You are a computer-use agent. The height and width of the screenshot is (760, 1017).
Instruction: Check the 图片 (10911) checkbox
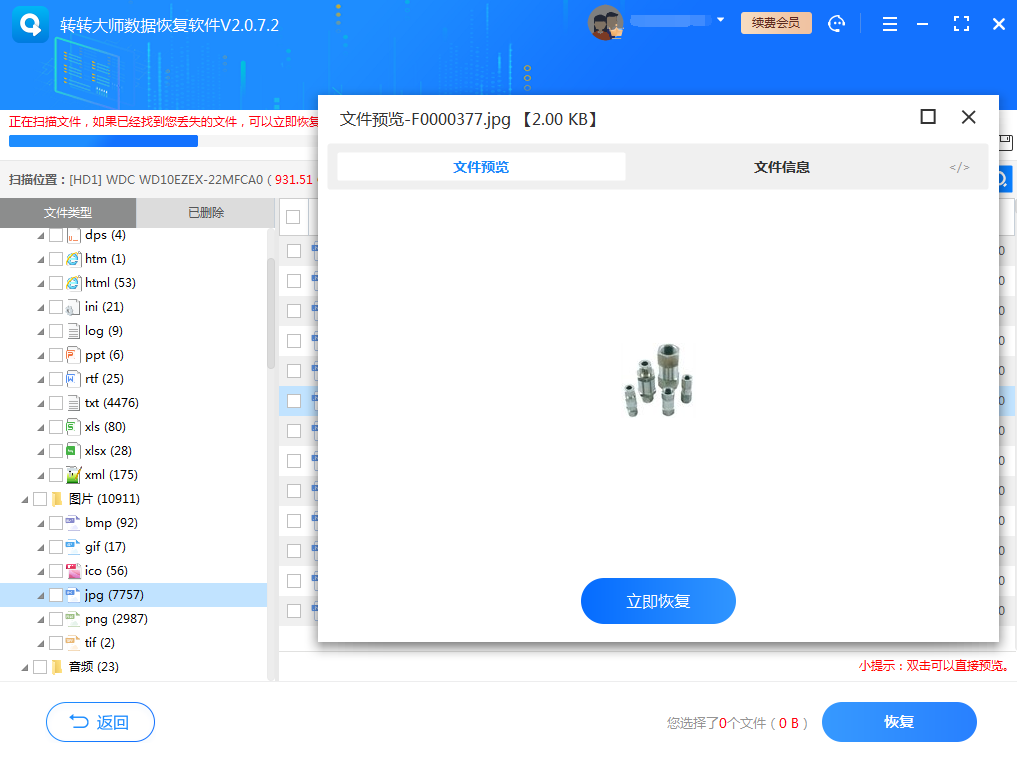coord(41,498)
